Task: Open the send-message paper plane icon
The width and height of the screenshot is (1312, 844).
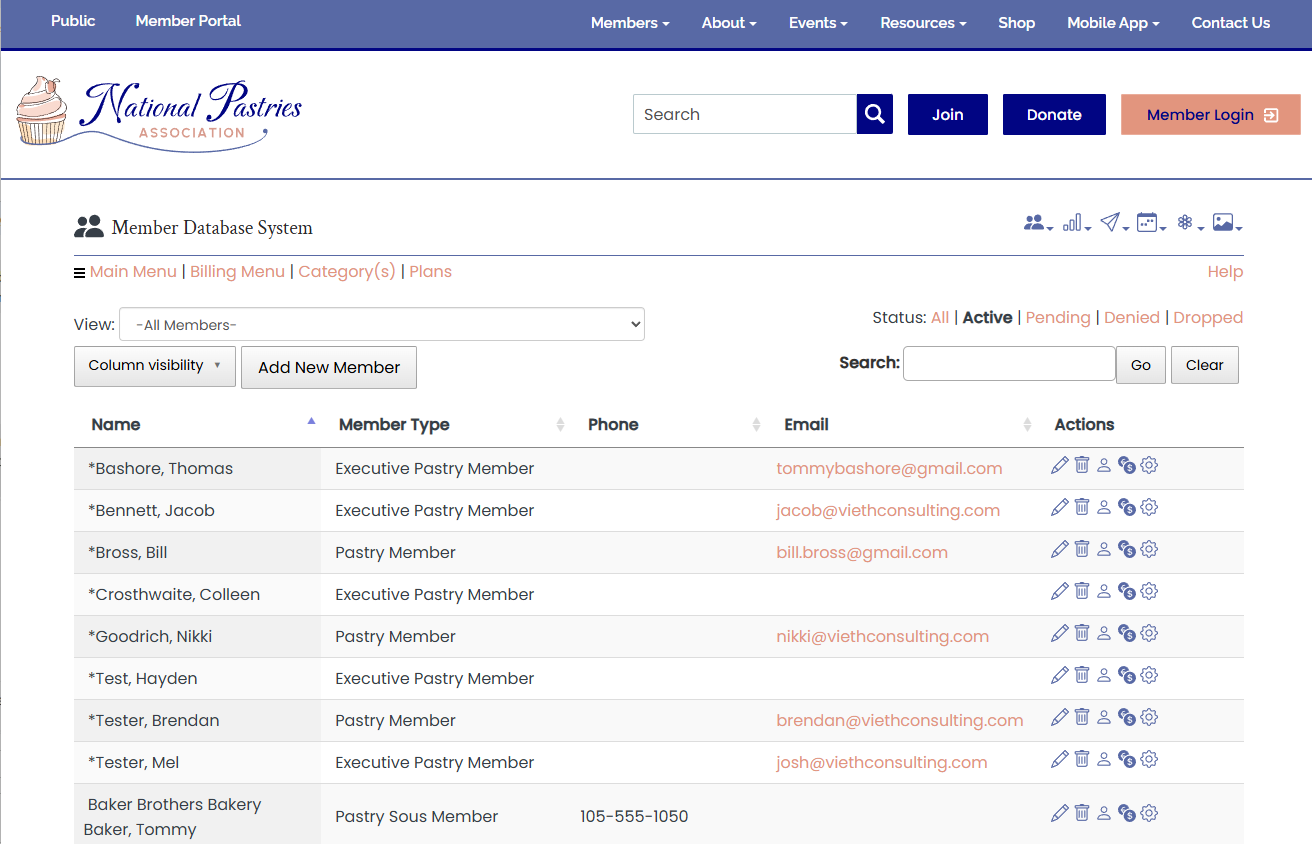Action: [1111, 222]
